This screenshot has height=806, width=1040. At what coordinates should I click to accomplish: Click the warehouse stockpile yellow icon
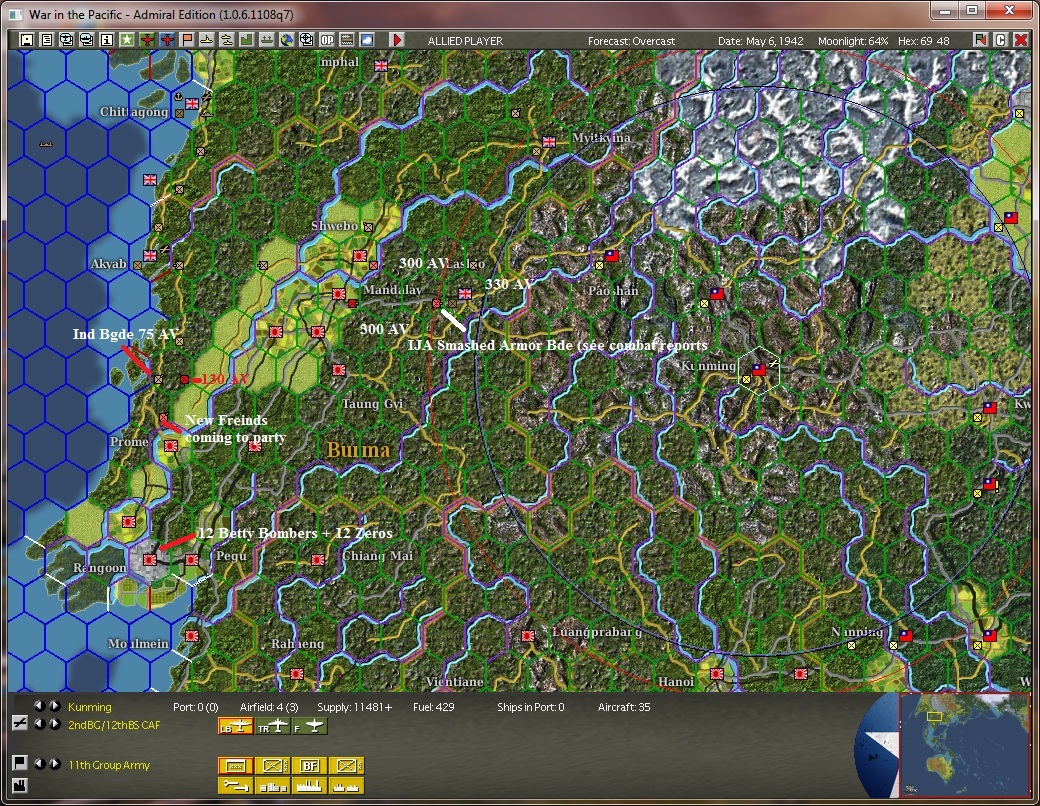[273, 785]
